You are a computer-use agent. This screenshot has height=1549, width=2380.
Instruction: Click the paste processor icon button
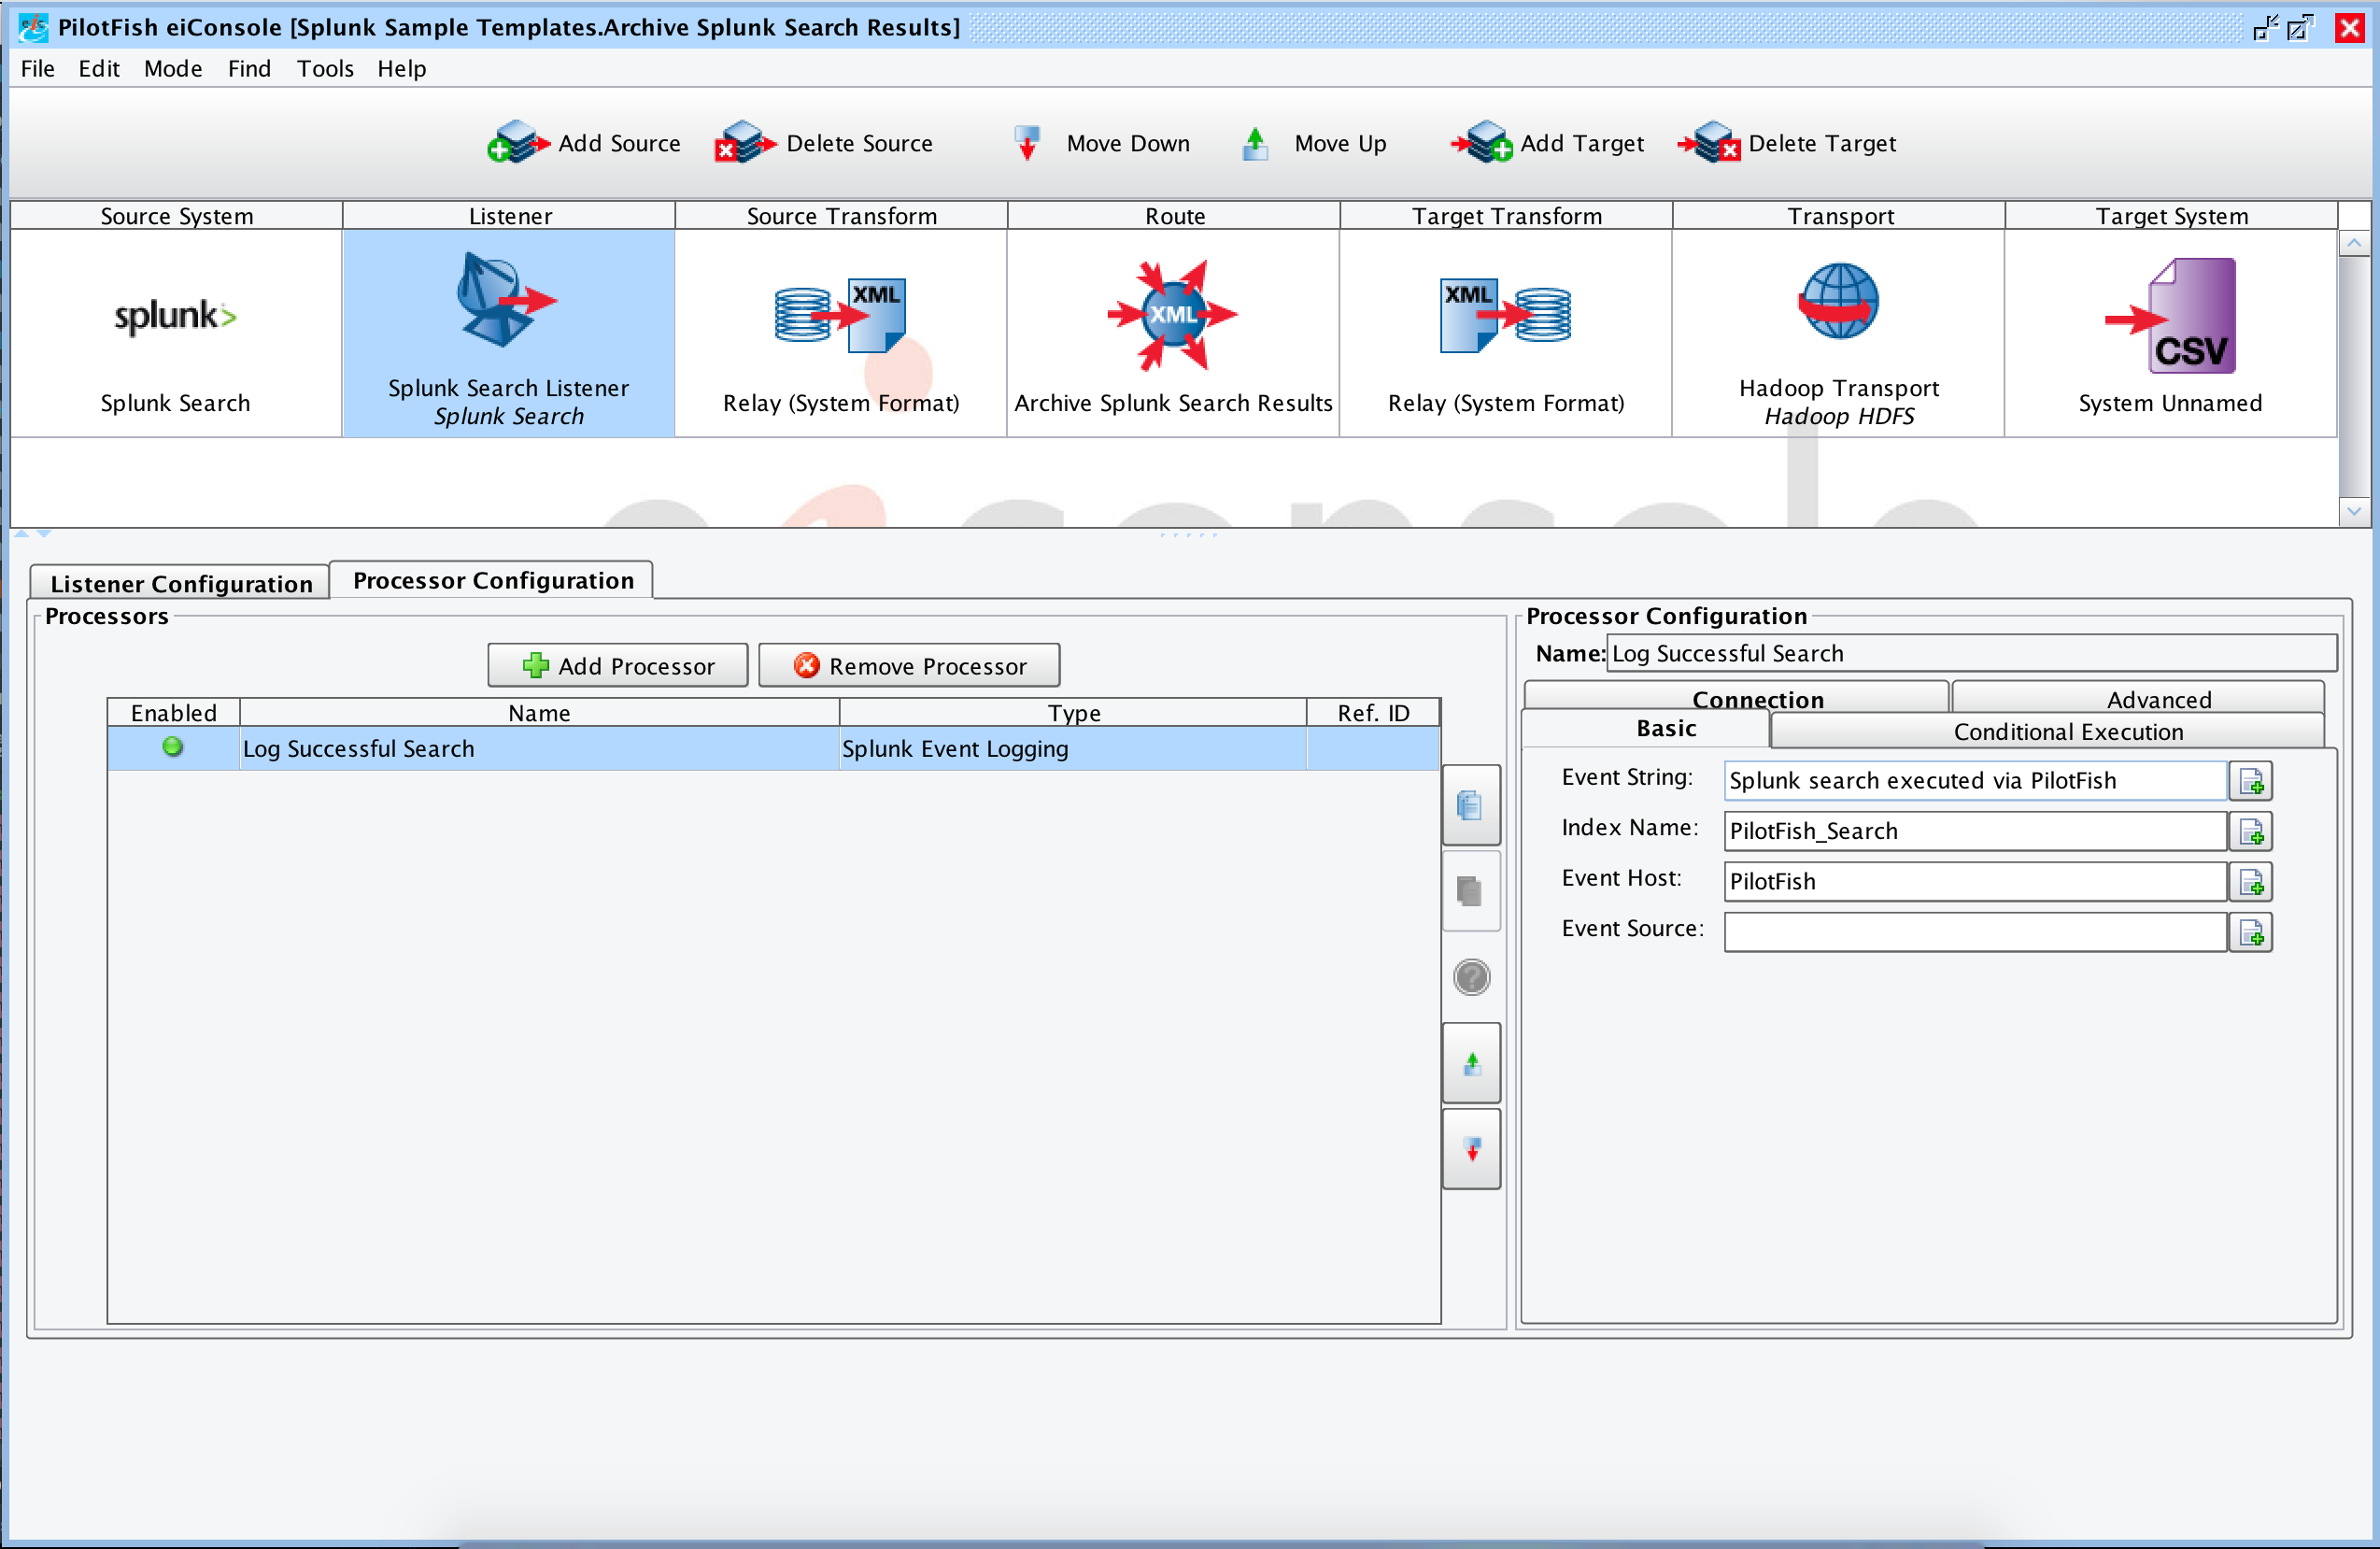pyautogui.click(x=1471, y=891)
